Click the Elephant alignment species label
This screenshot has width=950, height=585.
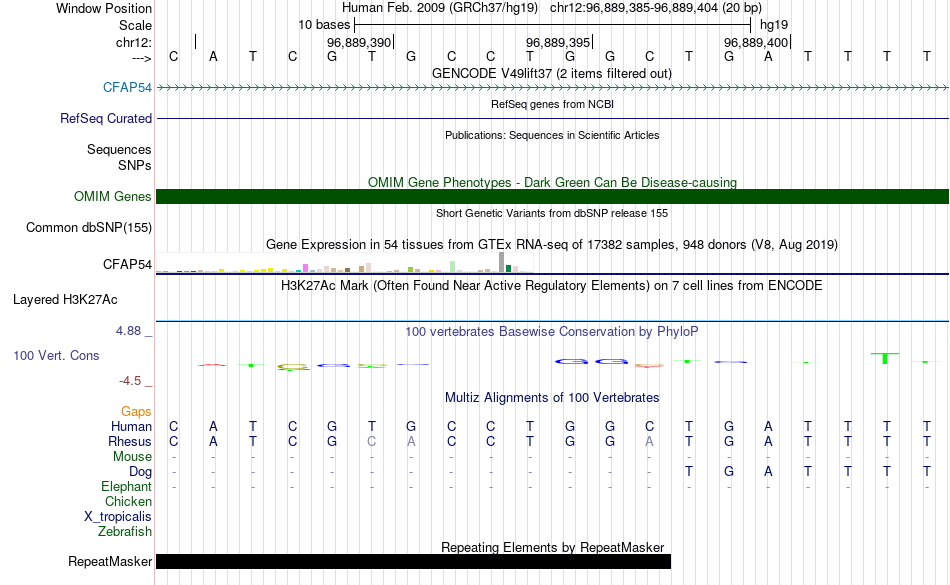(x=126, y=486)
